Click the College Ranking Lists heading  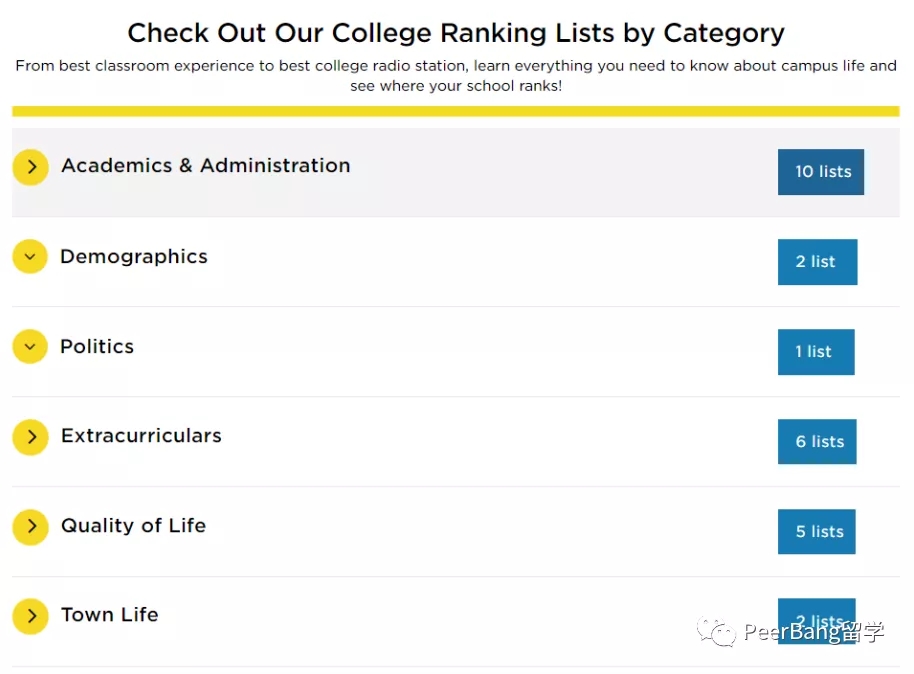(x=456, y=33)
